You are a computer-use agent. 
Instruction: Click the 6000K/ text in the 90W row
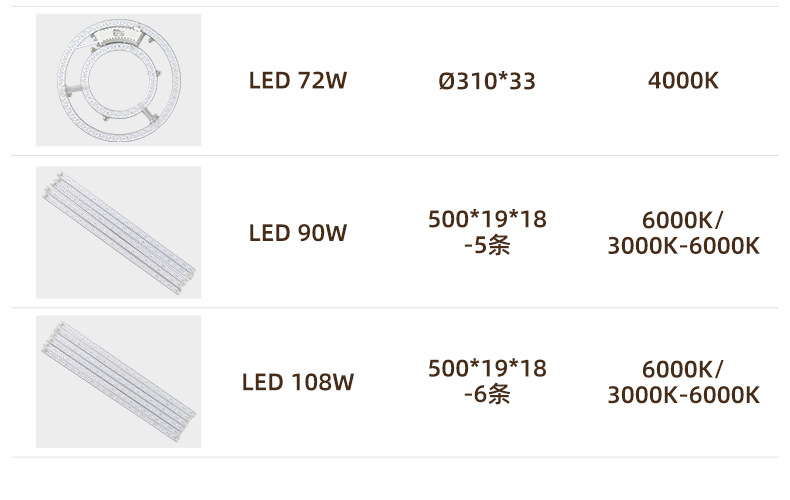tap(683, 219)
